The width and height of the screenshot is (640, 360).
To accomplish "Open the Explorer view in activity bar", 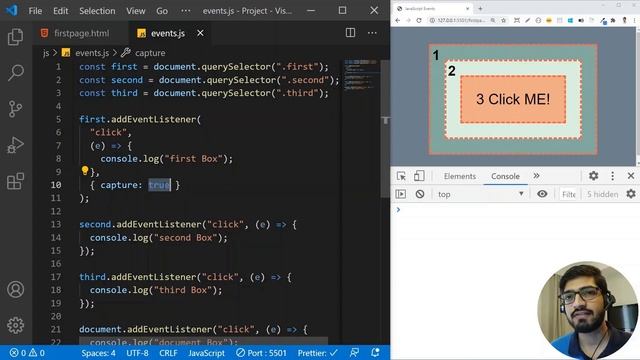I will [x=16, y=37].
